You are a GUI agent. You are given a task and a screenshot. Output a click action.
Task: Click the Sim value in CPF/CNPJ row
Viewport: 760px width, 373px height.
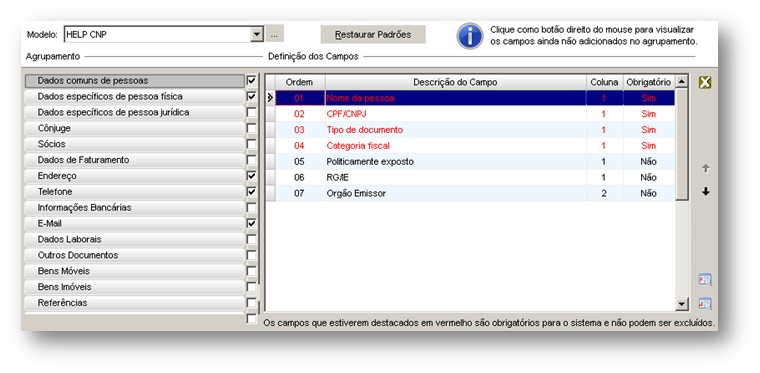[x=649, y=114]
